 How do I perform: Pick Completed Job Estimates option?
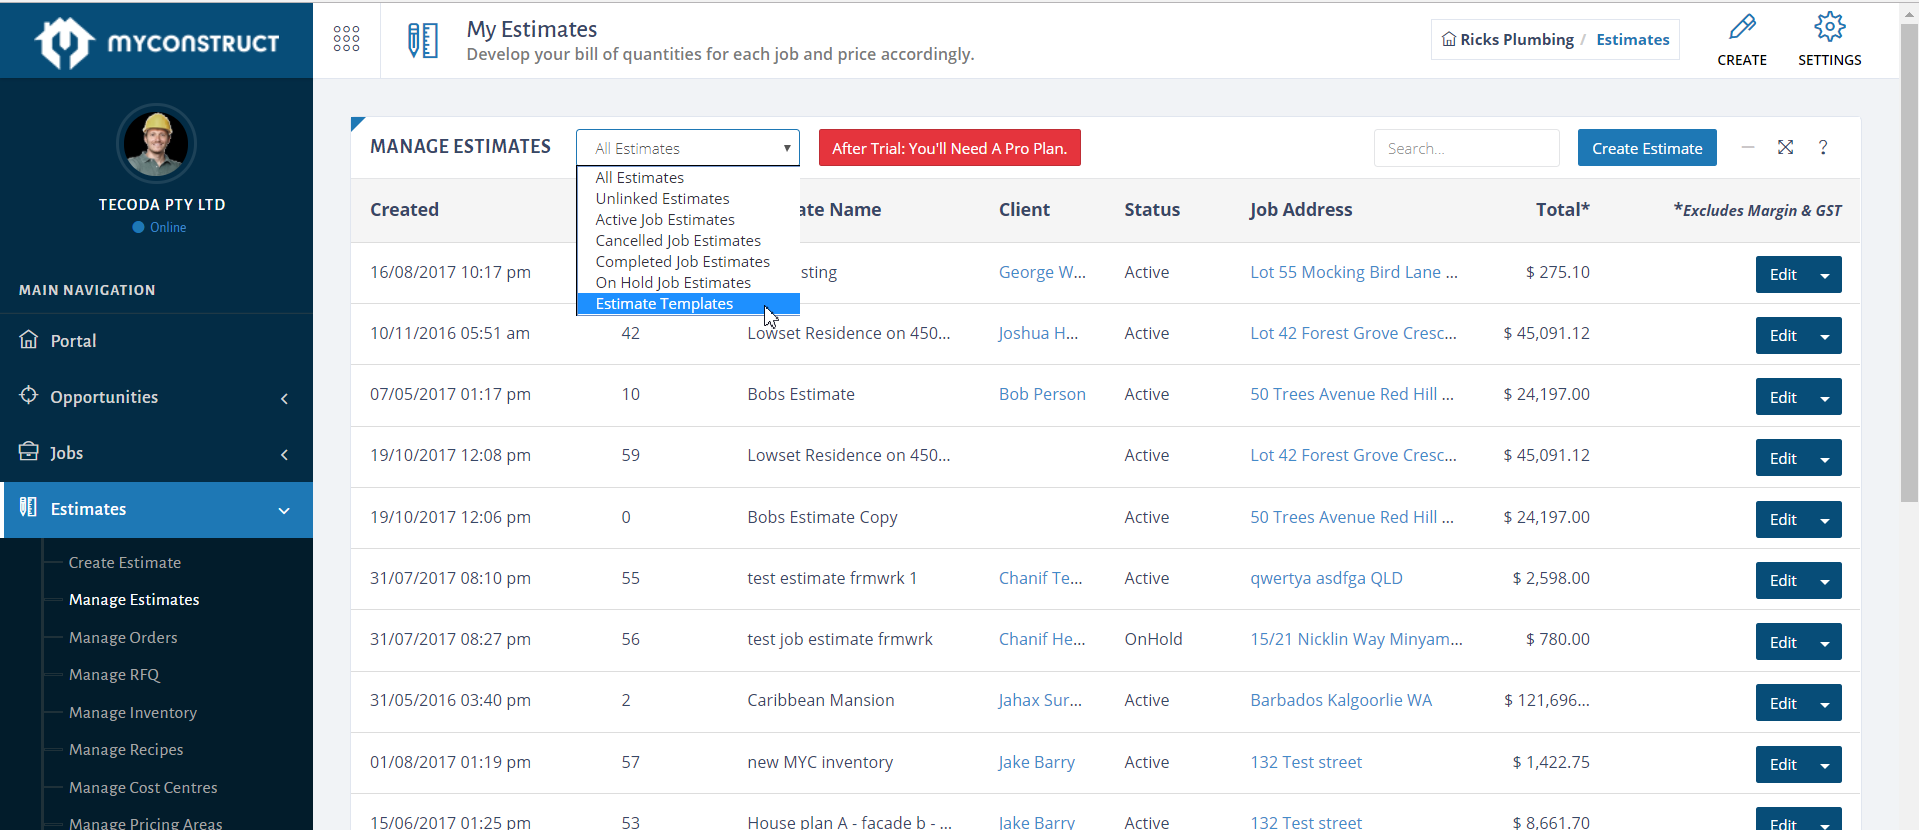(x=688, y=261)
